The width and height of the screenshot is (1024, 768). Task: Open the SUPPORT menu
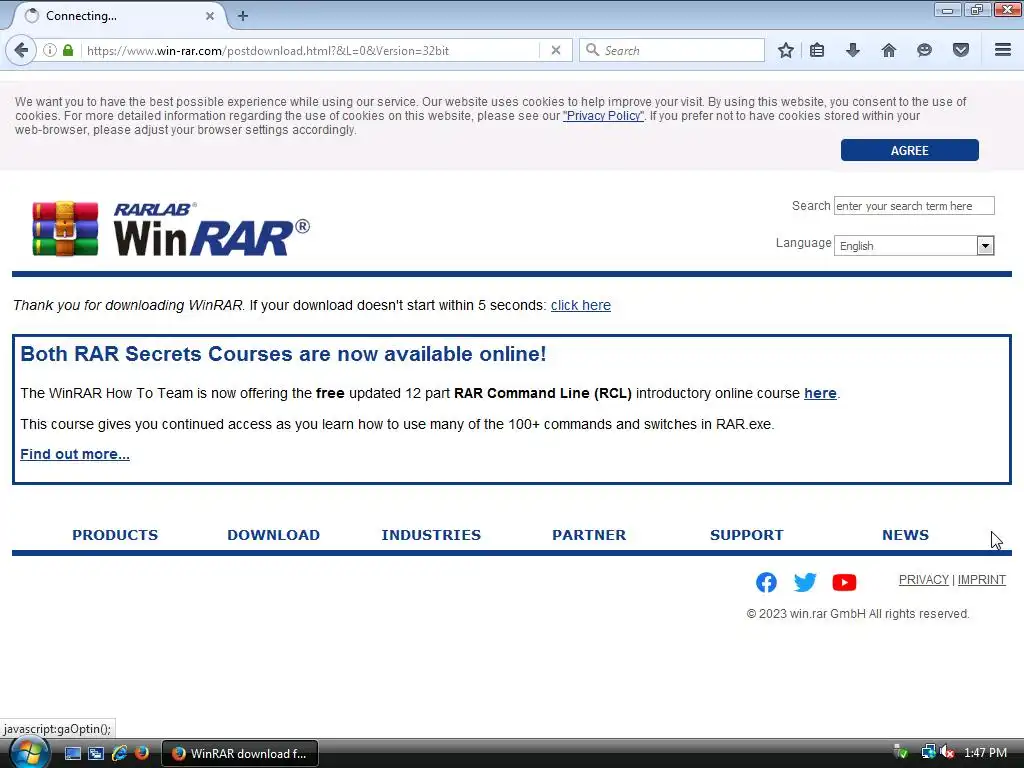pos(746,535)
